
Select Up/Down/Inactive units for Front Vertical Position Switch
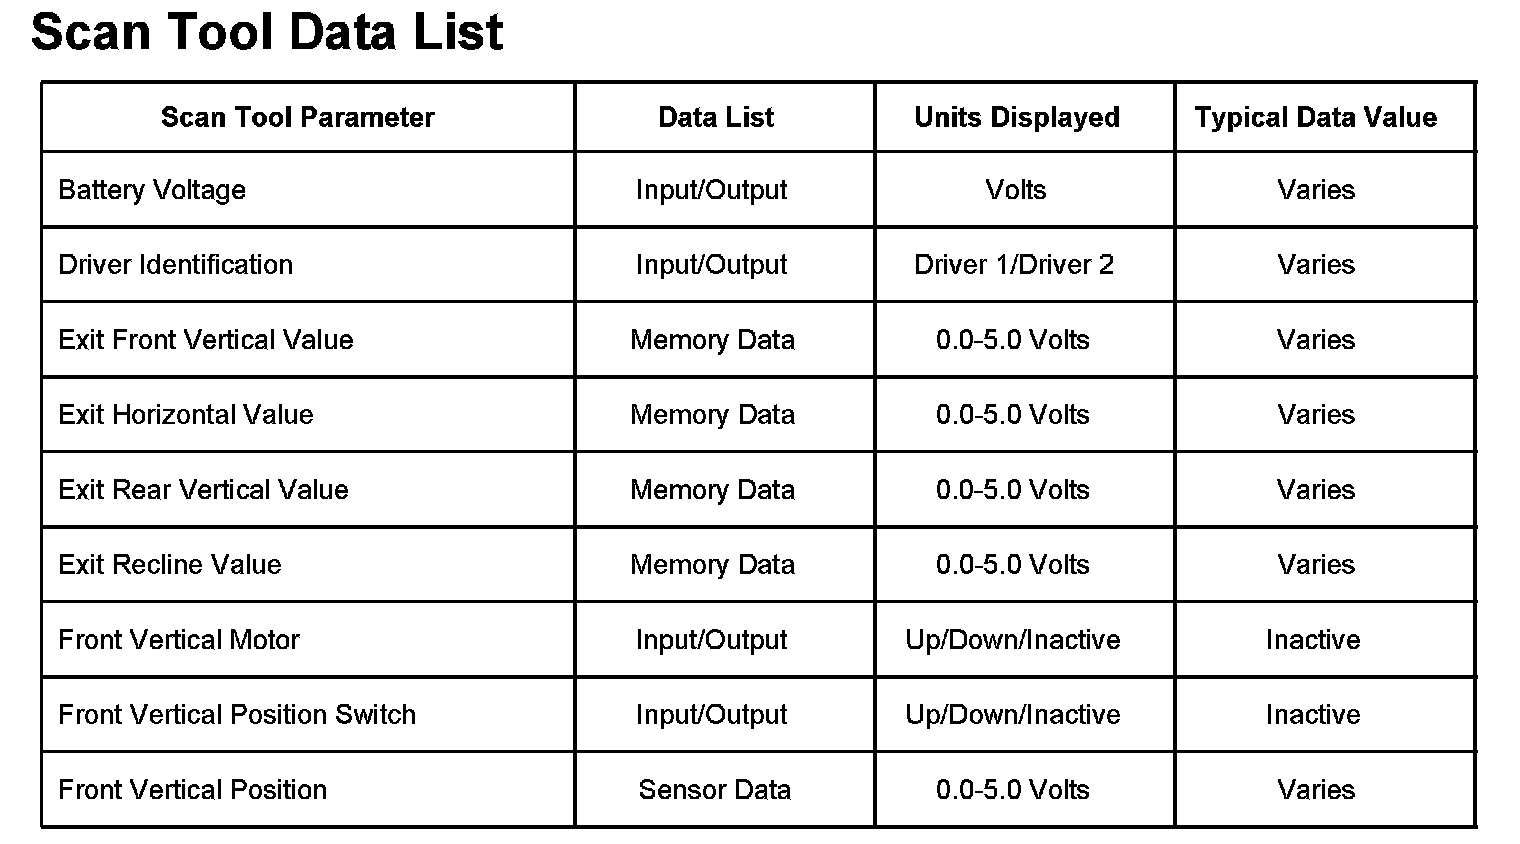coord(1013,715)
